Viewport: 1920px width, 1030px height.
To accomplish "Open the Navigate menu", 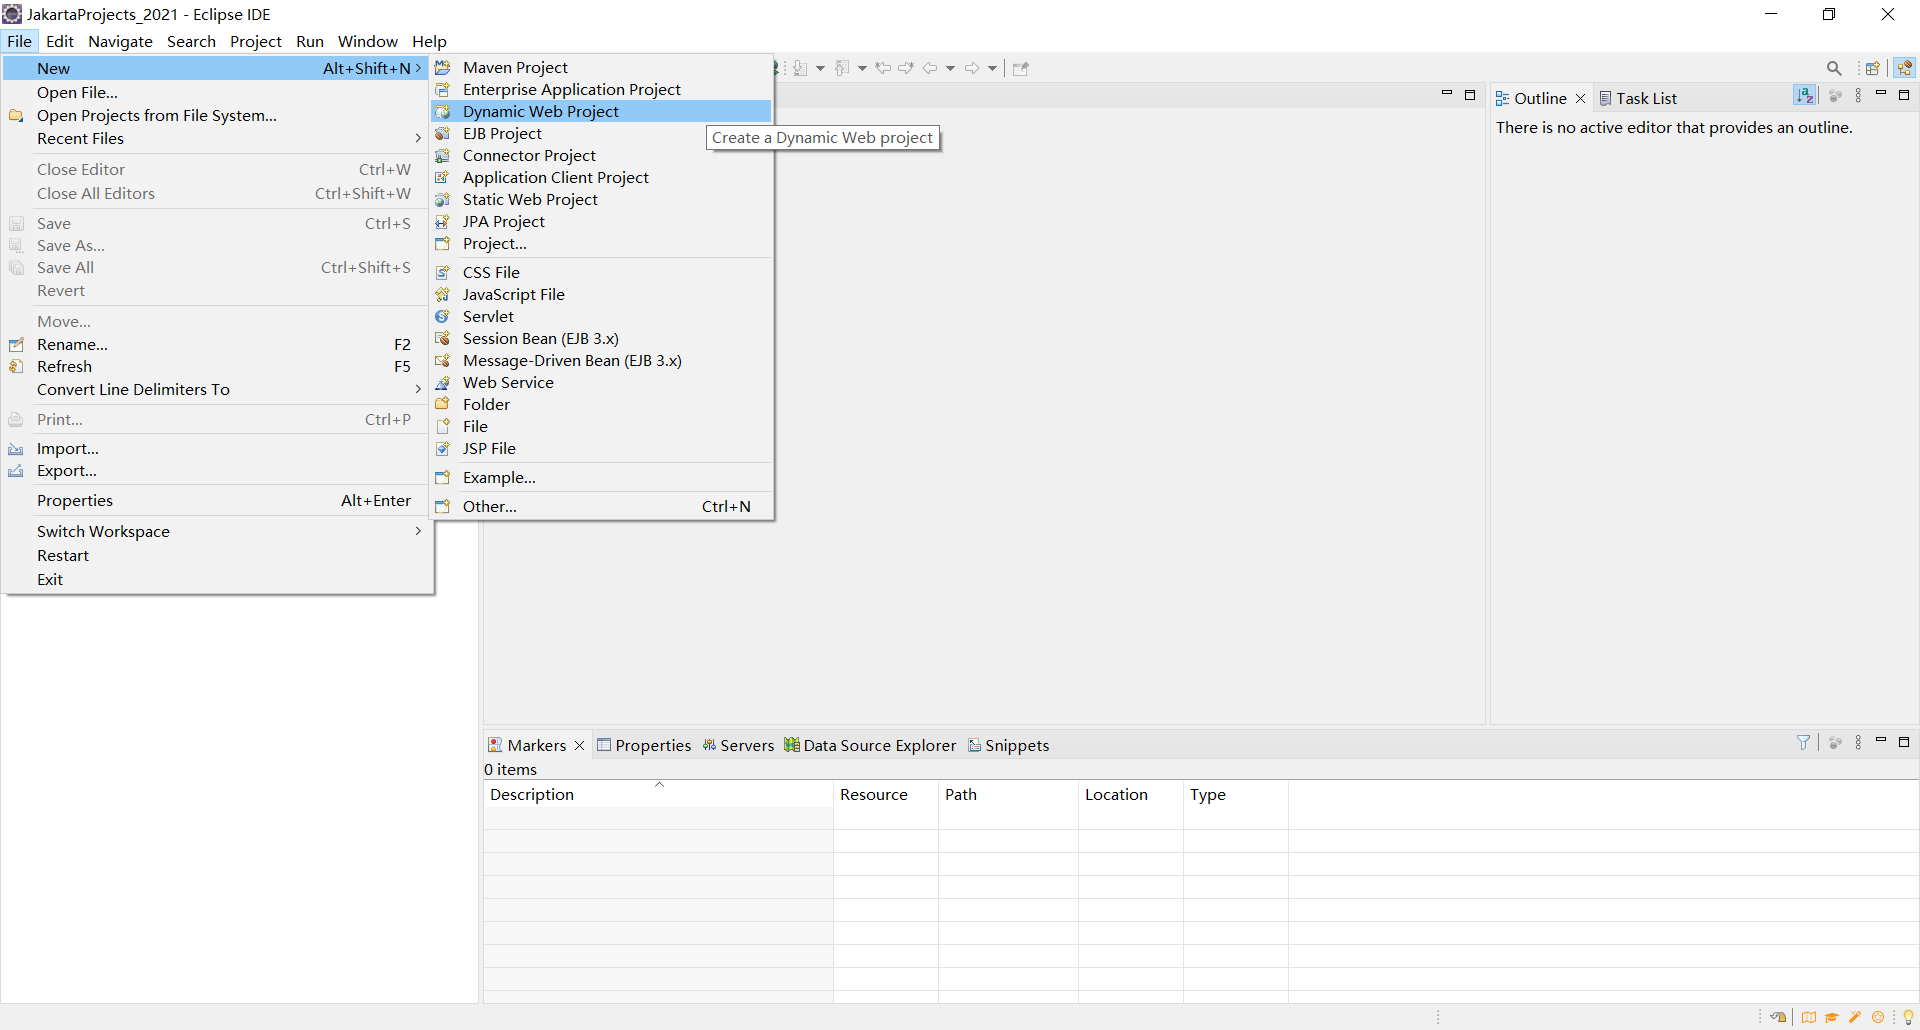I will 120,41.
